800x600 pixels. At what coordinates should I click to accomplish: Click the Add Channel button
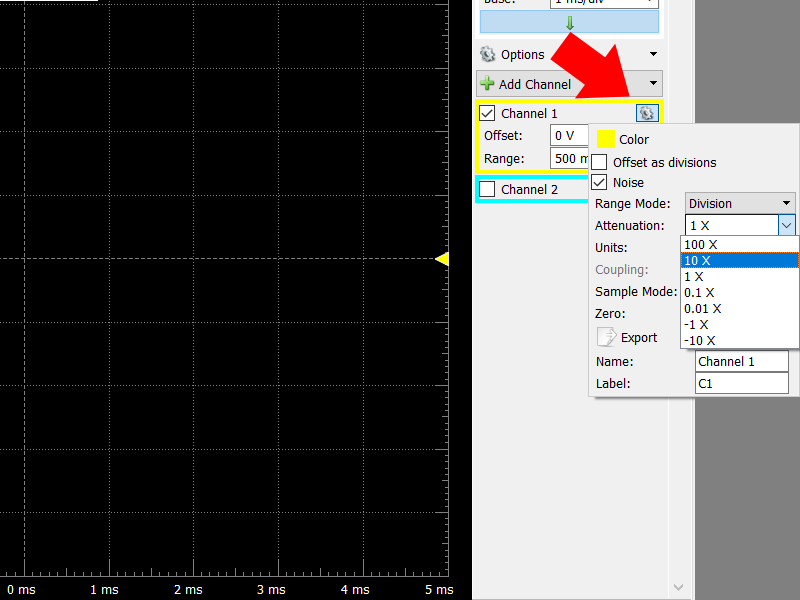tap(569, 84)
